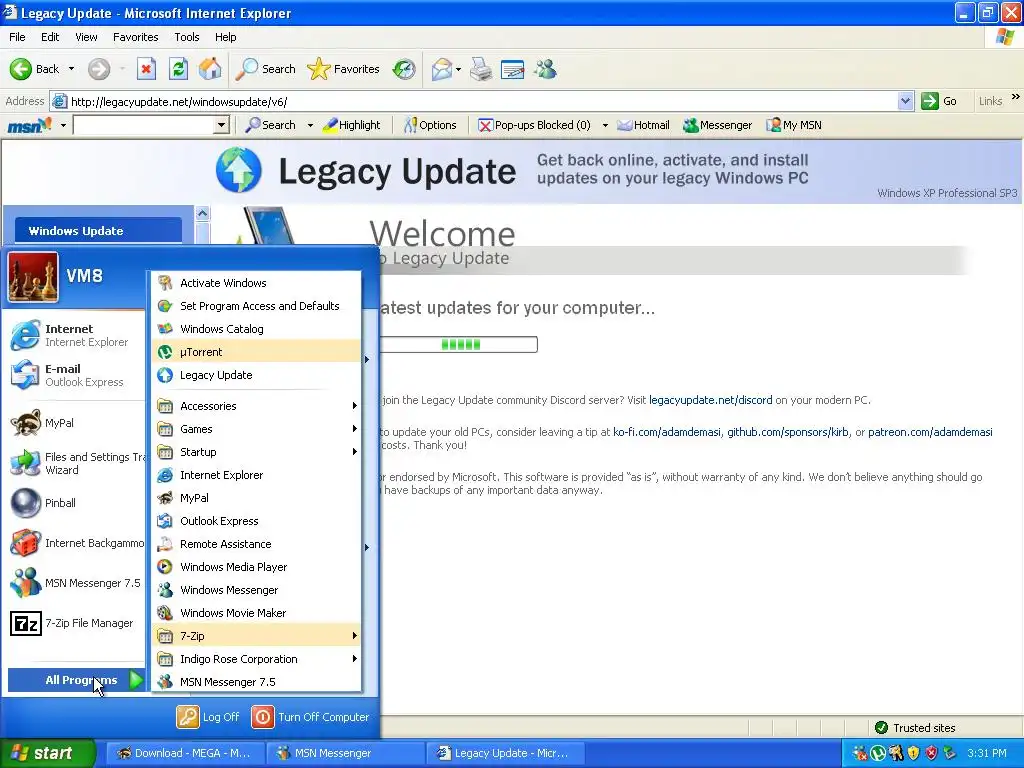
Task: Expand Indigo Rose Corporation folder
Action: (x=256, y=659)
